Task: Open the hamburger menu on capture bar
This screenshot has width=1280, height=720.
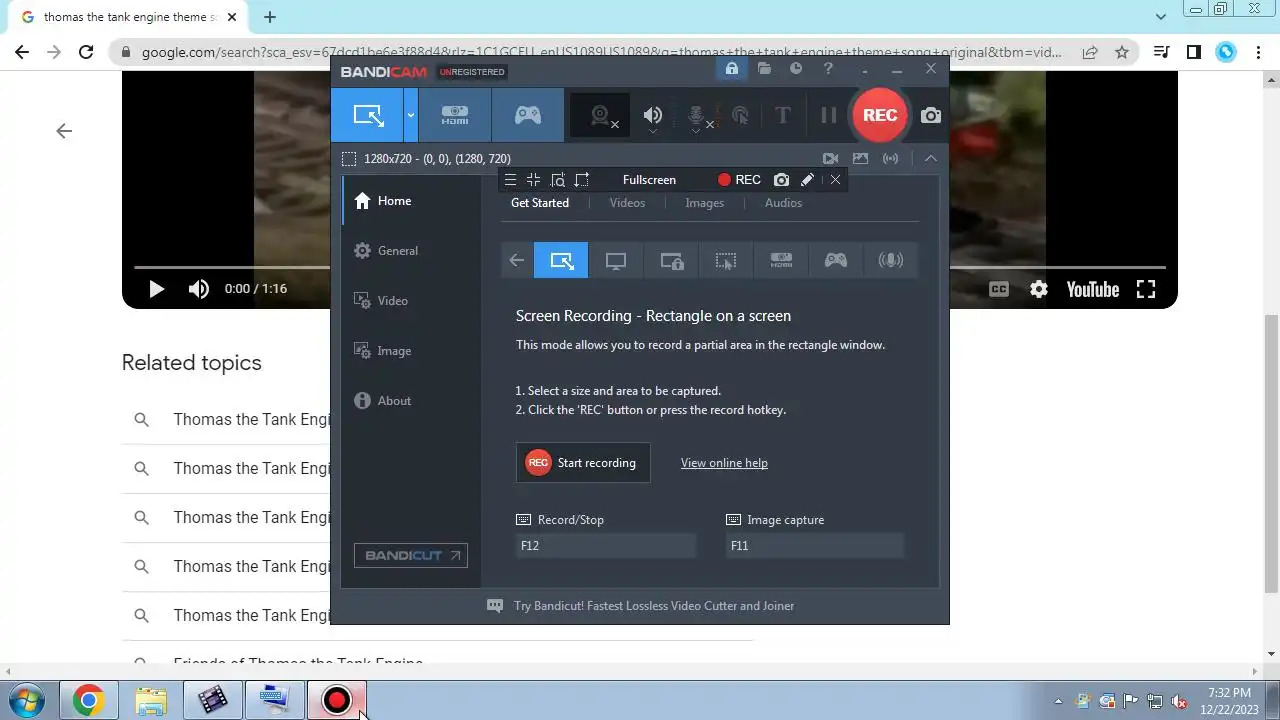Action: (x=510, y=180)
